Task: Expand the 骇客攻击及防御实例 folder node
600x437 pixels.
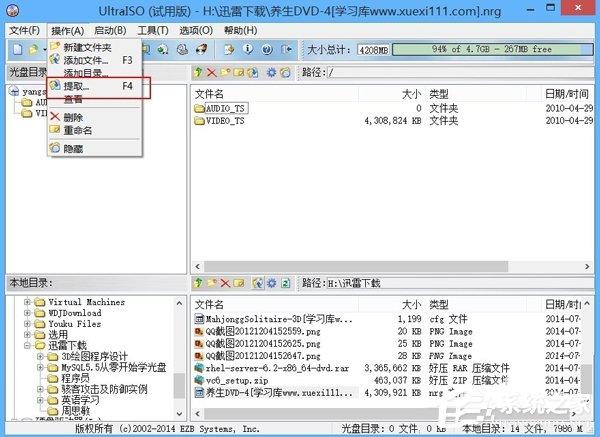Action: tap(40, 389)
